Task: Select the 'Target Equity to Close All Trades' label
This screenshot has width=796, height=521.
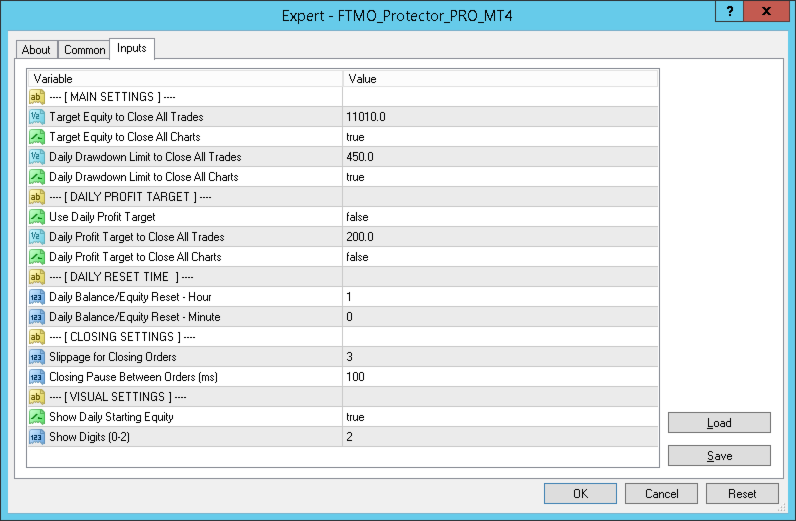Action: pos(126,117)
